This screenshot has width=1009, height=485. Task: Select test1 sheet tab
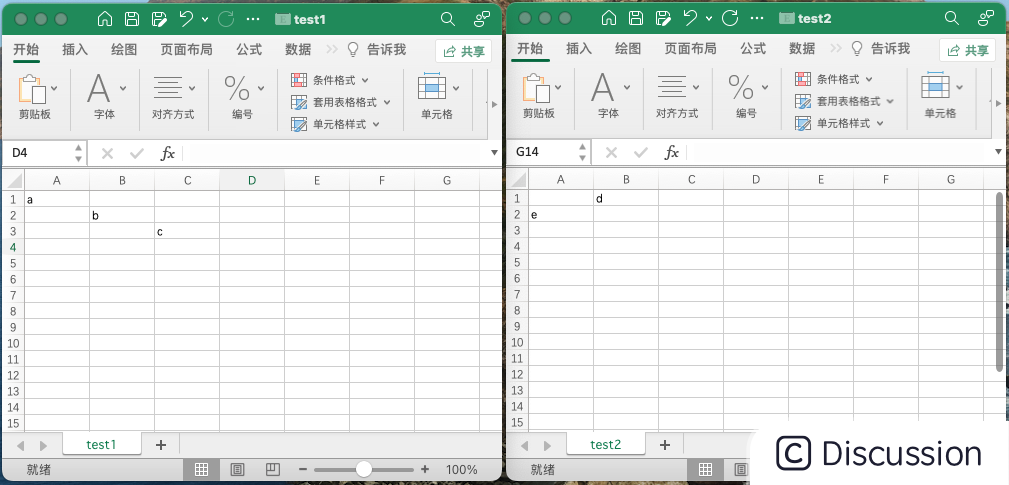coord(101,444)
